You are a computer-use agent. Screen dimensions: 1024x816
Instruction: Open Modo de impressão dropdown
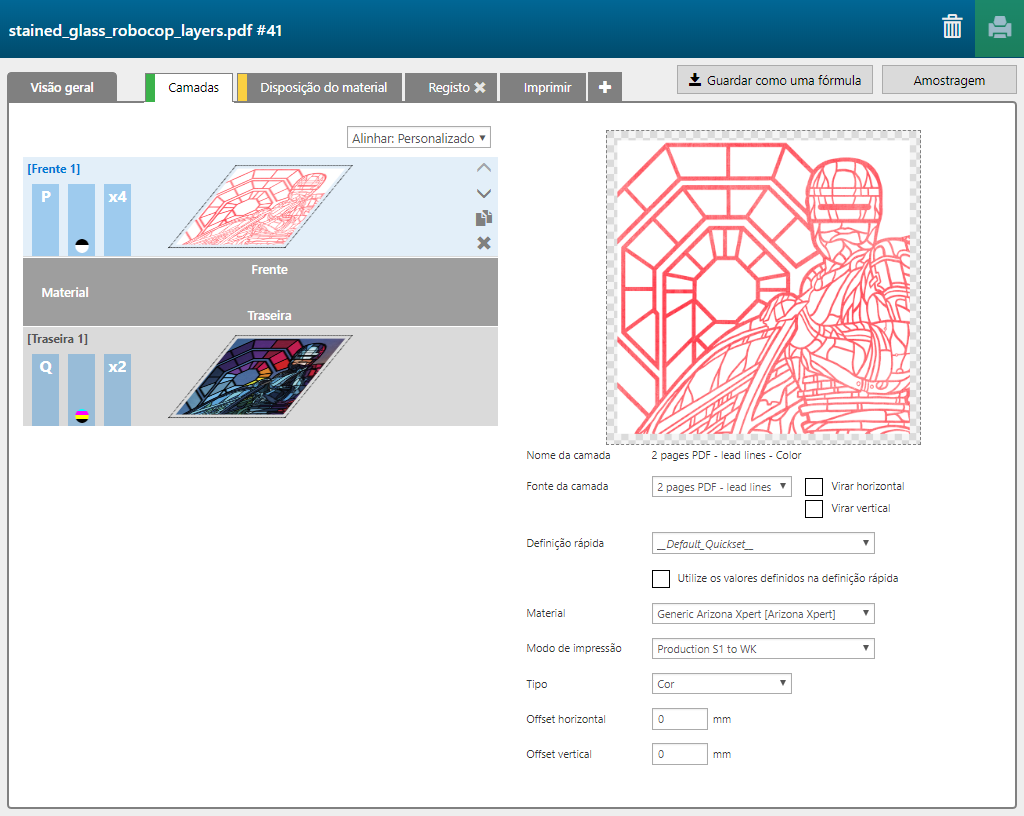point(763,648)
